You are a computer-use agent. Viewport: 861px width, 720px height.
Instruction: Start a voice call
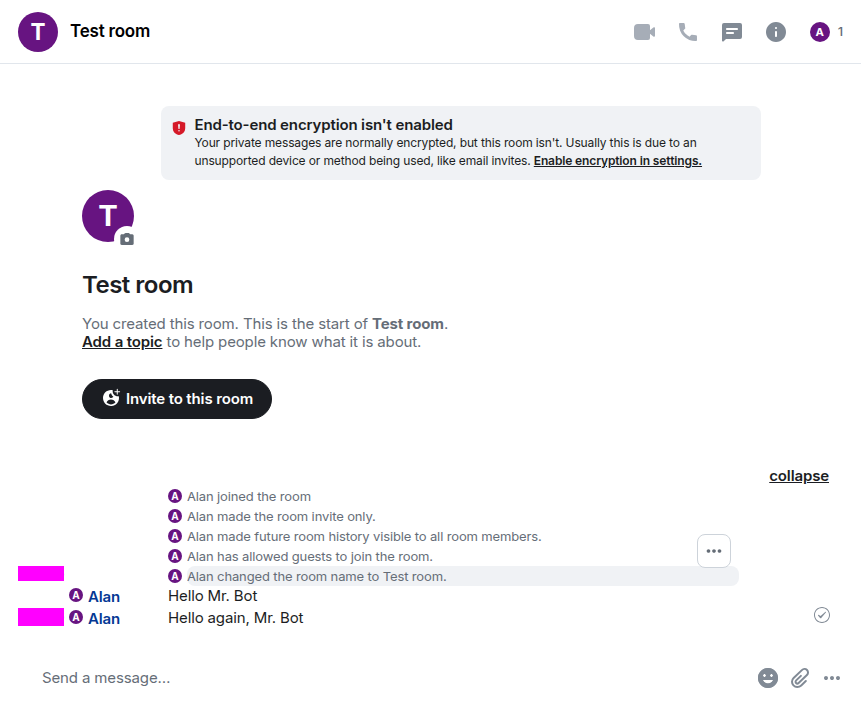click(x=688, y=32)
